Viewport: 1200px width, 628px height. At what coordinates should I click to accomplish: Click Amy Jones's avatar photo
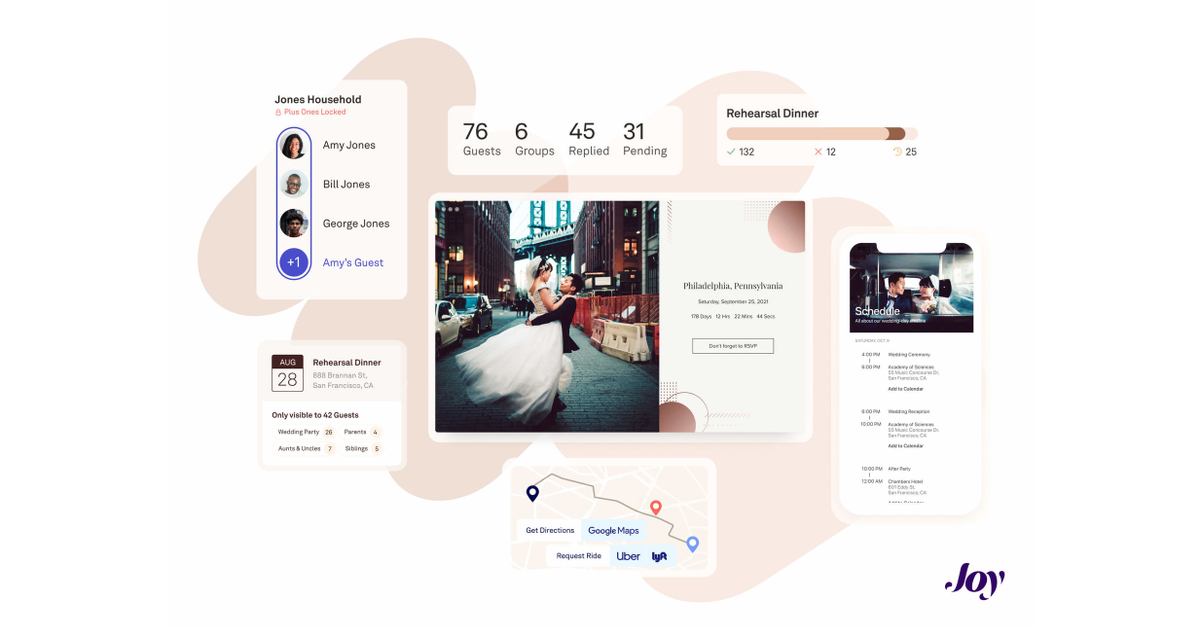point(294,146)
